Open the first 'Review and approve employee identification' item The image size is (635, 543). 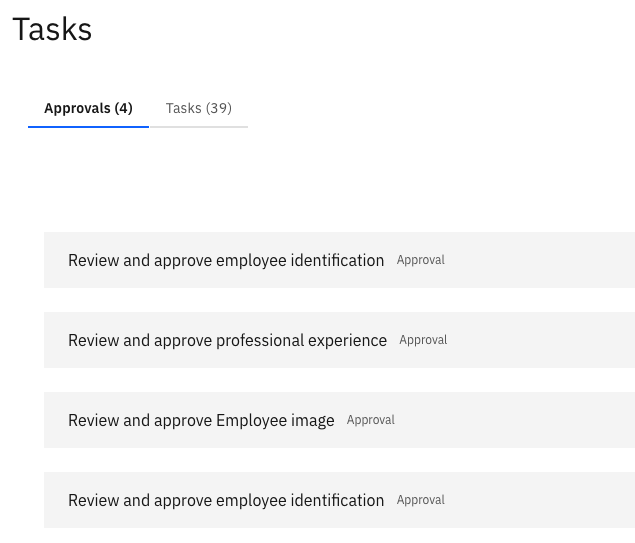(x=339, y=260)
